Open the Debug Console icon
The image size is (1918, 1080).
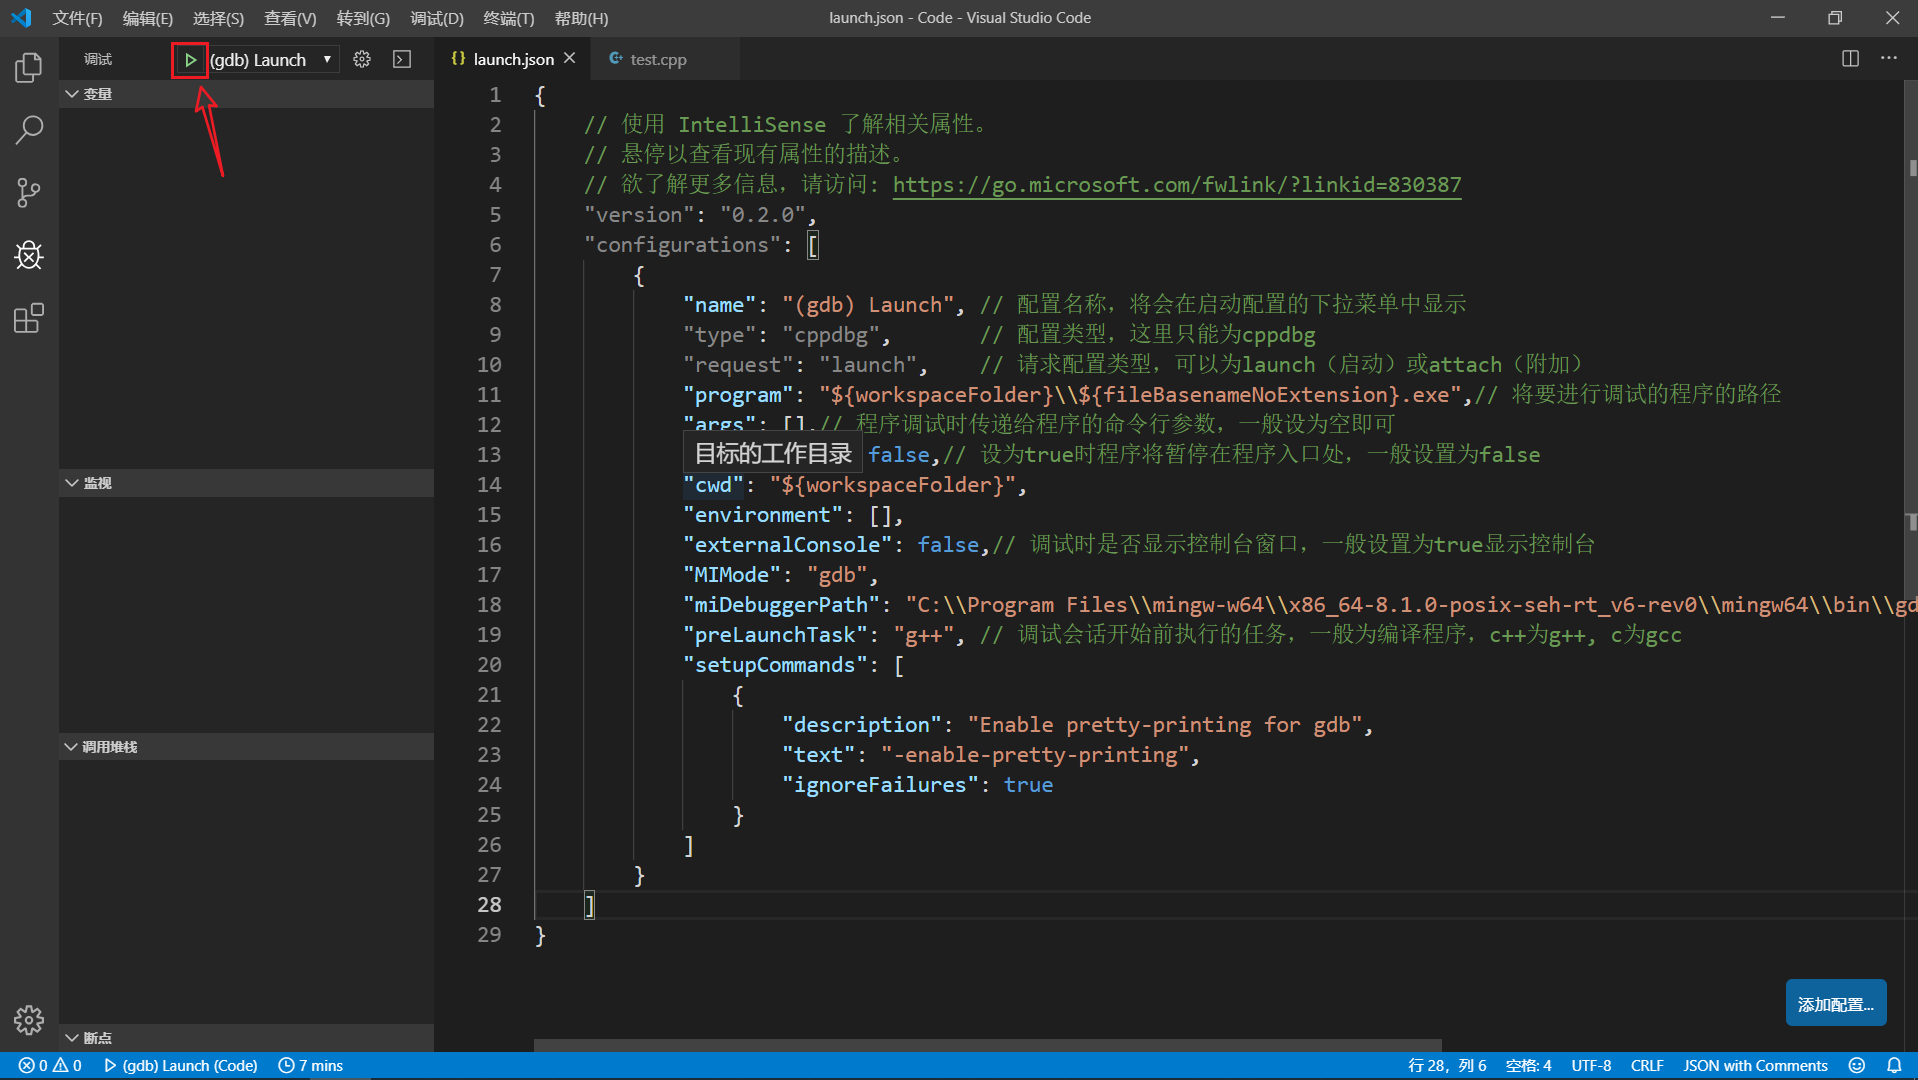402,60
